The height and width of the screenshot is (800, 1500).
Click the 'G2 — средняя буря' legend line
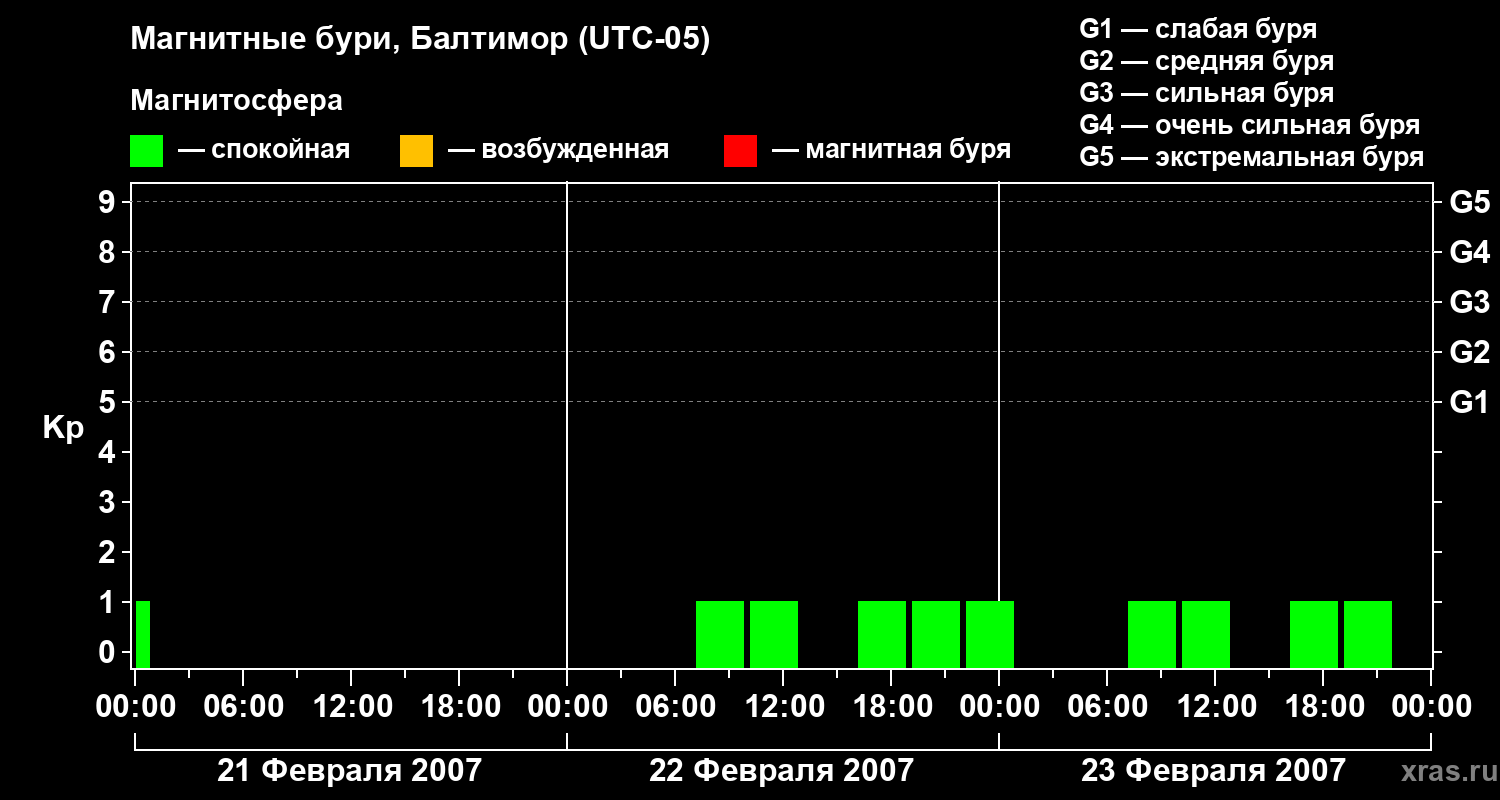pyautogui.click(x=1207, y=61)
